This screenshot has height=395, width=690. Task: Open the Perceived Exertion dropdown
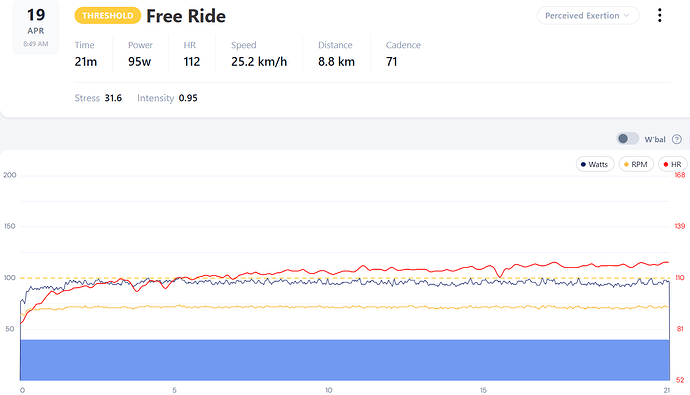point(587,16)
